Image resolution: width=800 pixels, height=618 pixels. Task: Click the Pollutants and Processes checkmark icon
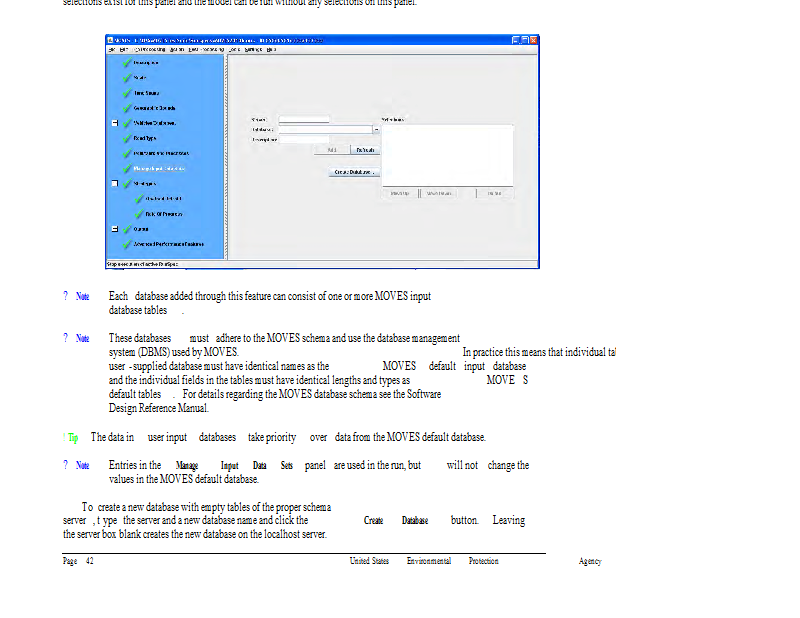[x=127, y=153]
